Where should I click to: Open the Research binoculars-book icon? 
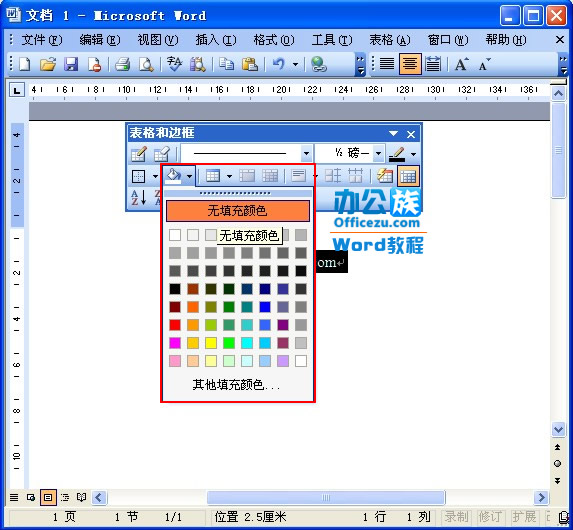coord(198,64)
